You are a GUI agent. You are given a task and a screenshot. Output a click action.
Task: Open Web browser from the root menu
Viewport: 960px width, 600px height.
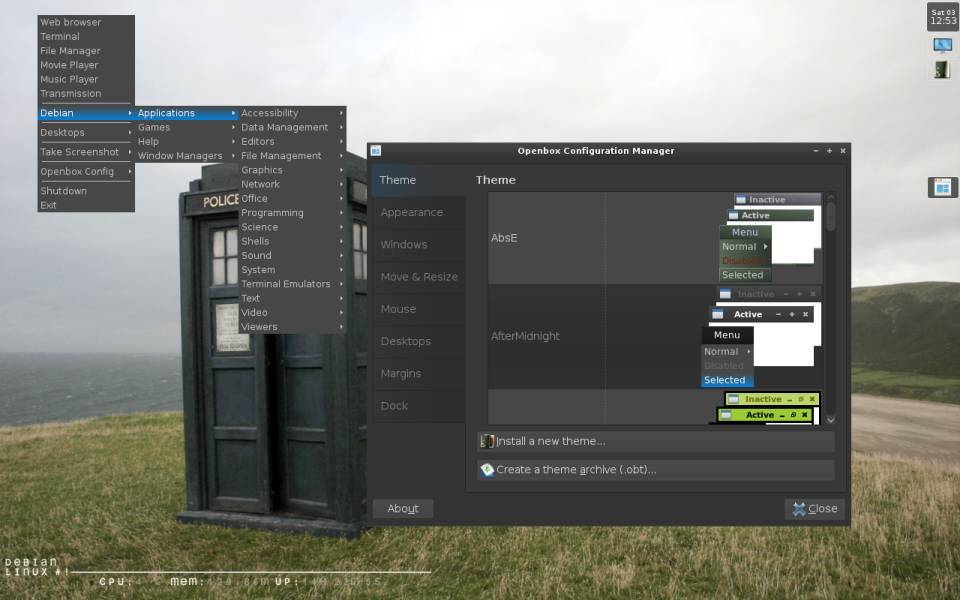click(86, 22)
